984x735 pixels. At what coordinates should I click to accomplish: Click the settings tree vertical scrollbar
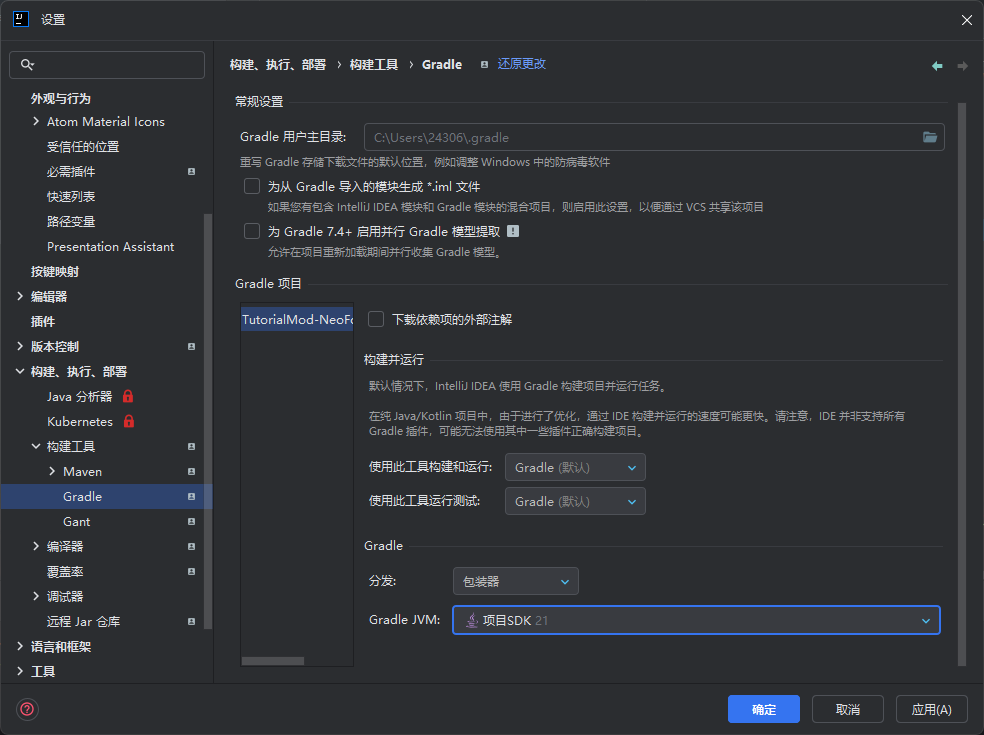tap(208, 421)
